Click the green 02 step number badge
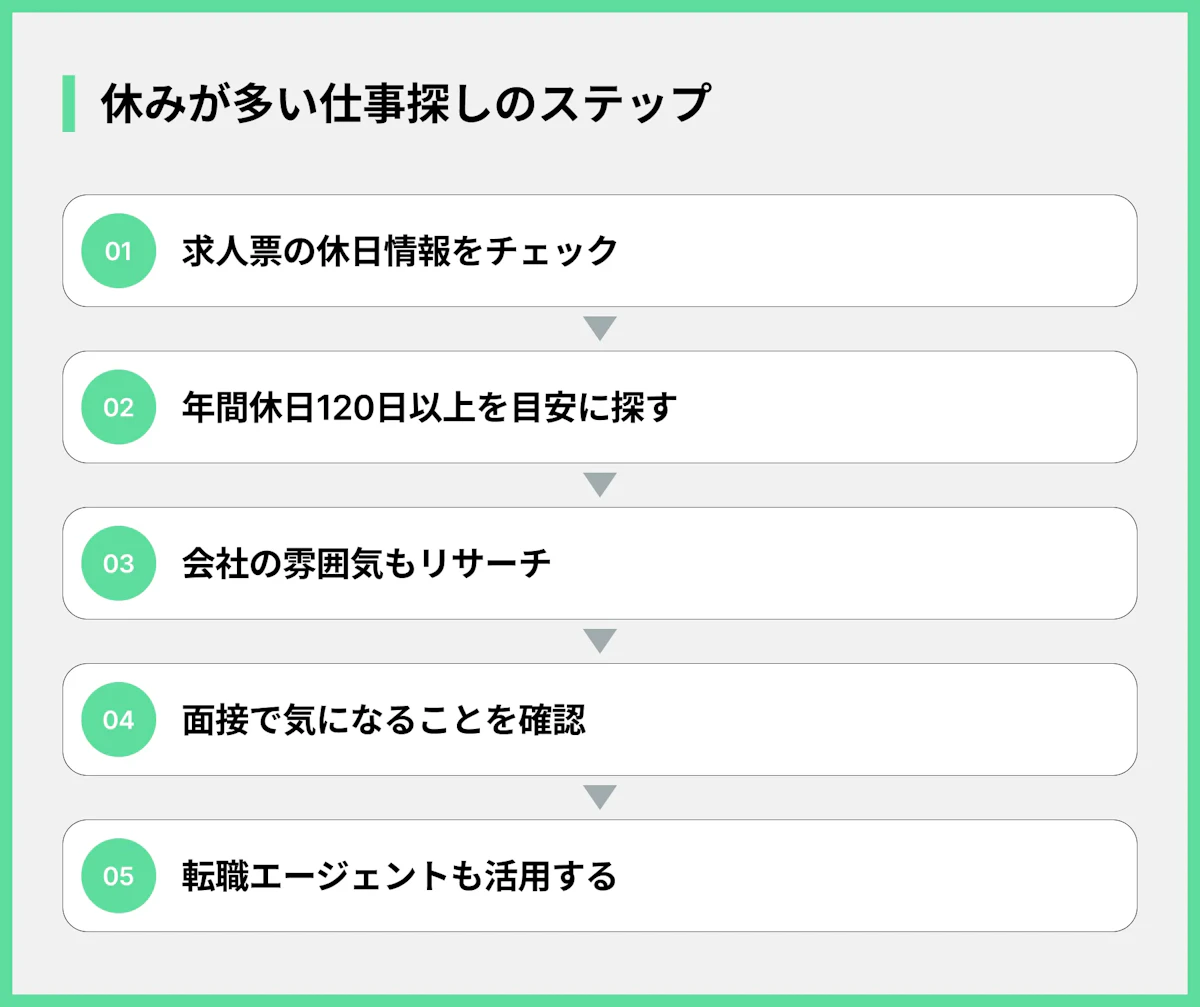Screen dimensions: 1200x1007 118,407
